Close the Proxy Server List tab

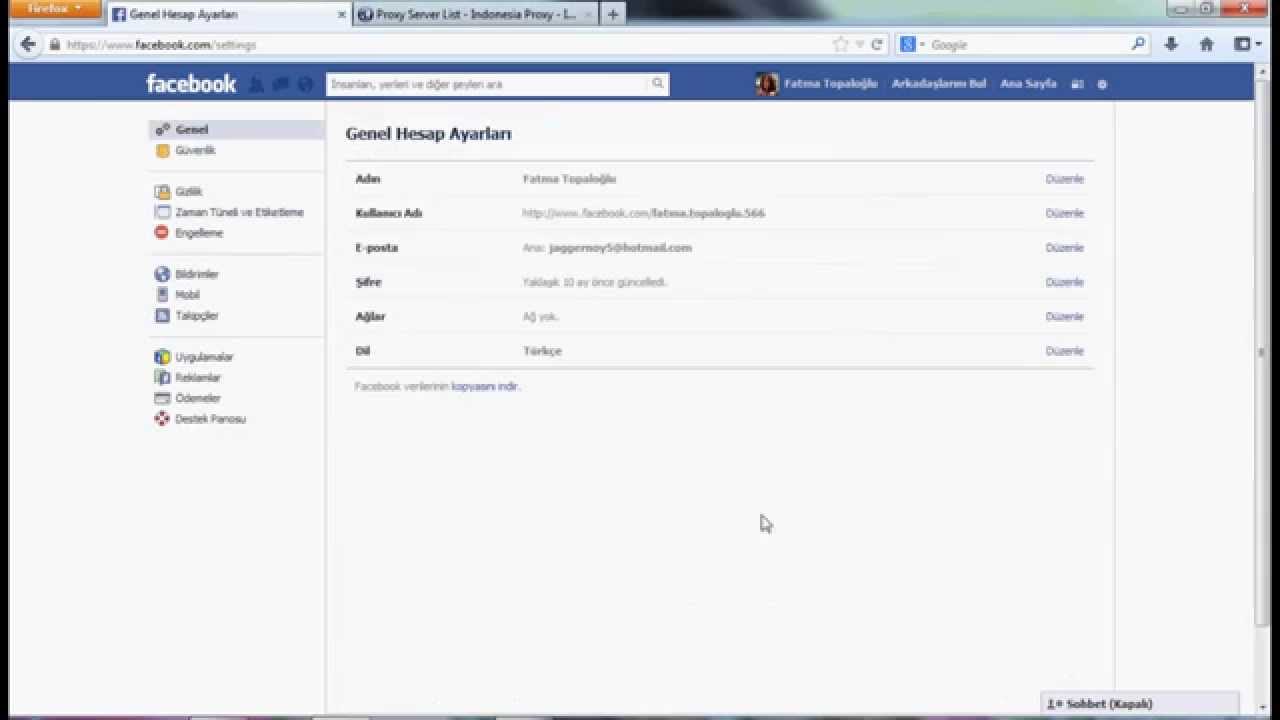(588, 15)
